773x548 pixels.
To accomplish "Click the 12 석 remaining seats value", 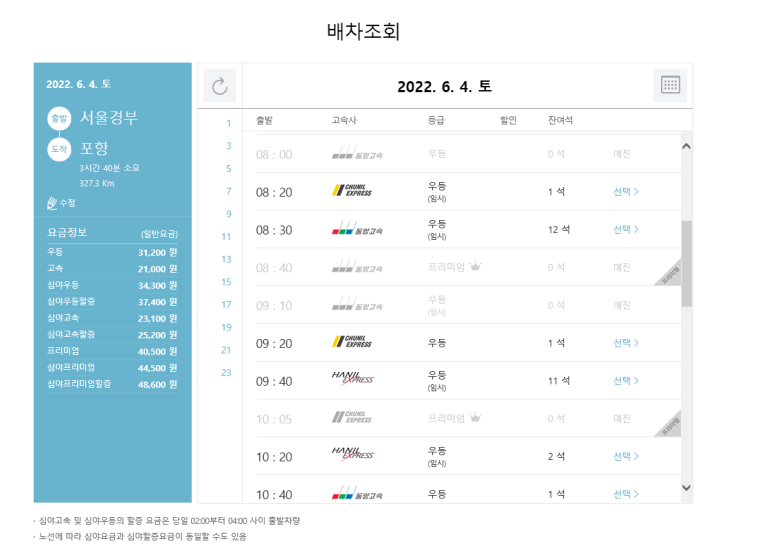I will coord(559,230).
